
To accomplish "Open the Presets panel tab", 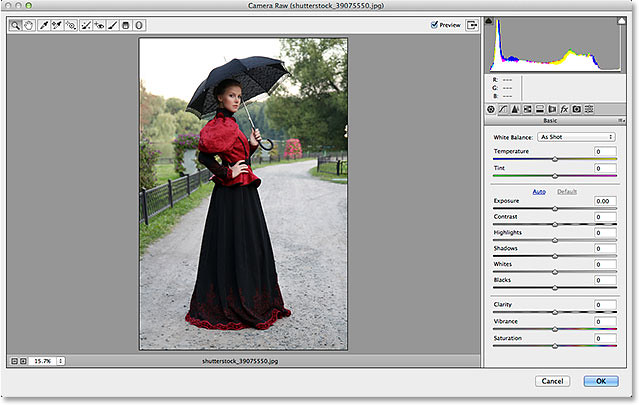I will (x=589, y=109).
